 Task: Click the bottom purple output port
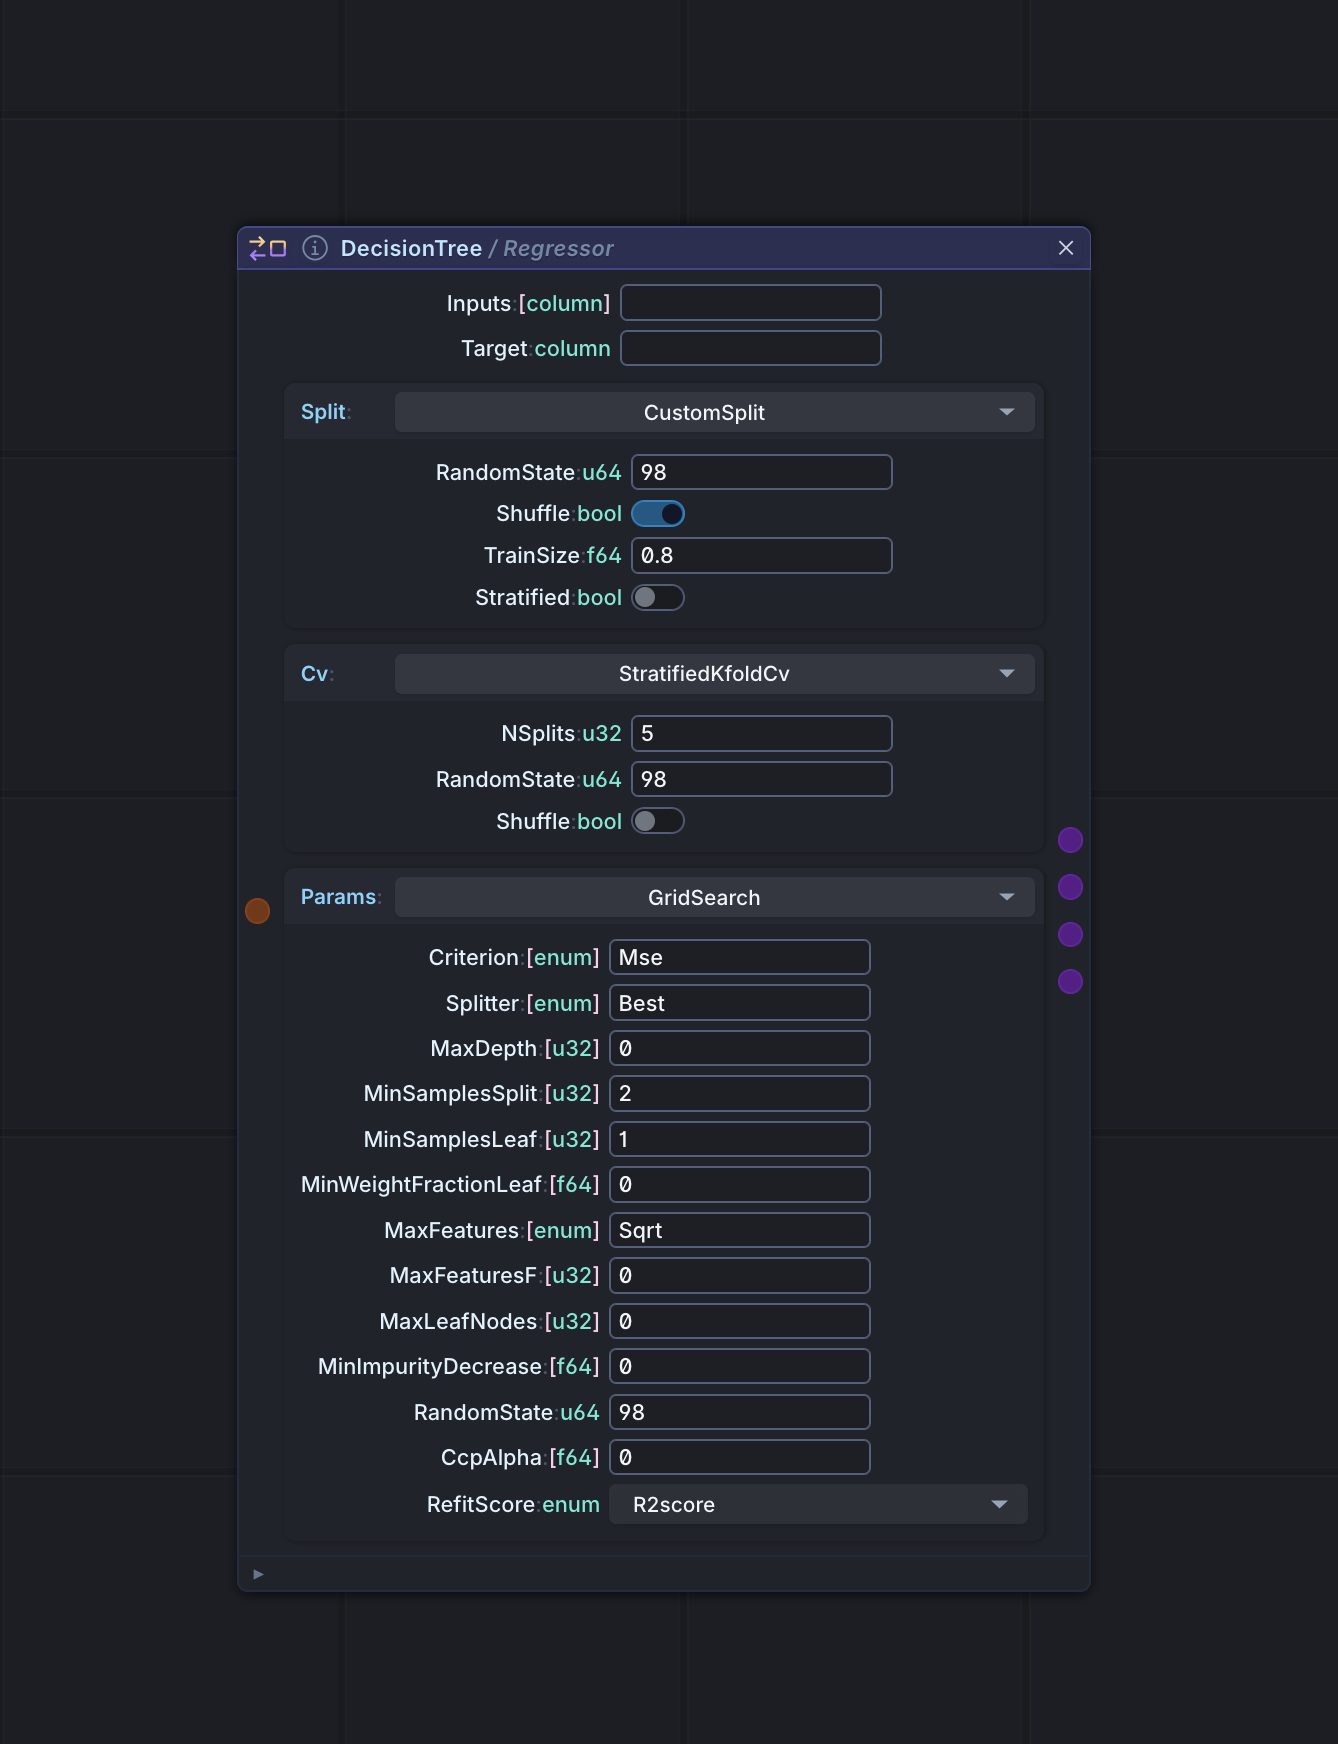(x=1070, y=982)
